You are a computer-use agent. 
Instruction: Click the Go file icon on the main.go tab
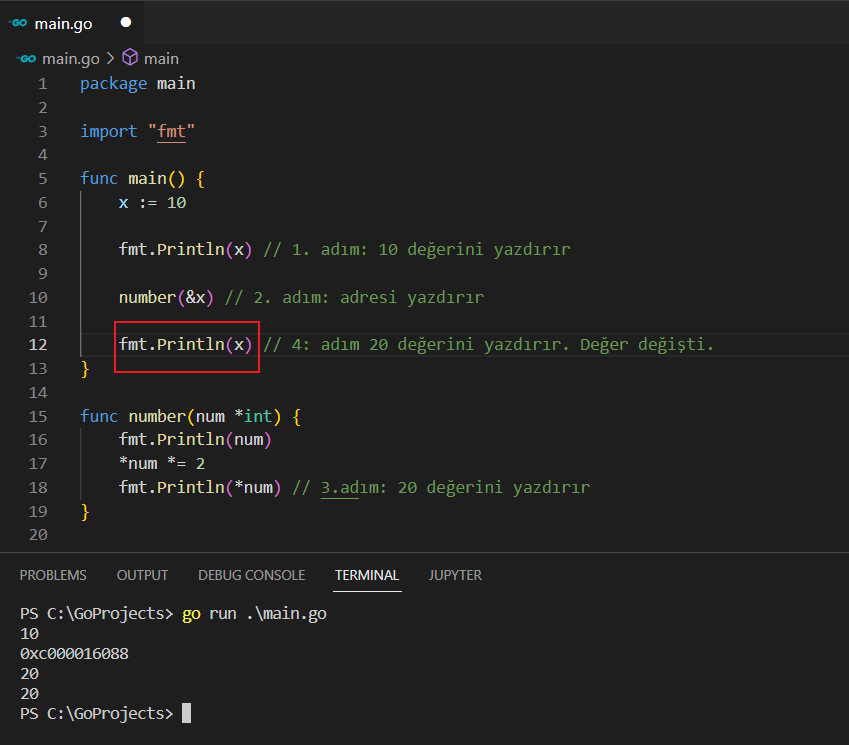tap(18, 23)
